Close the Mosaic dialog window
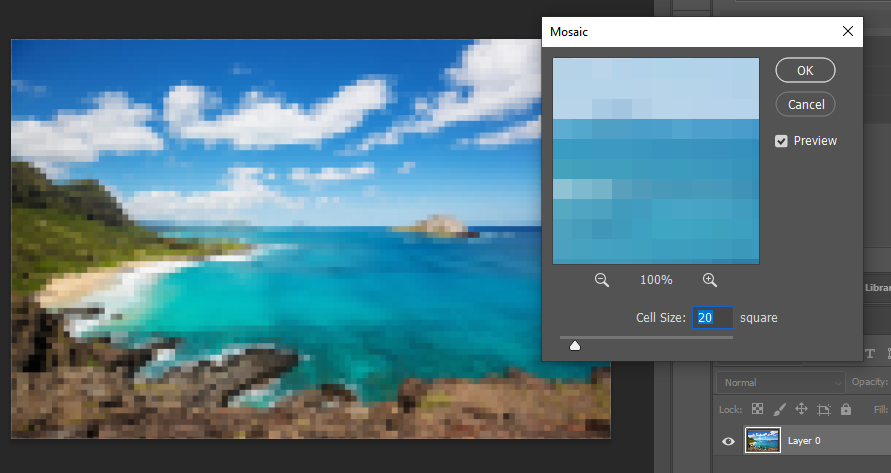The height and width of the screenshot is (473, 891). (x=849, y=32)
